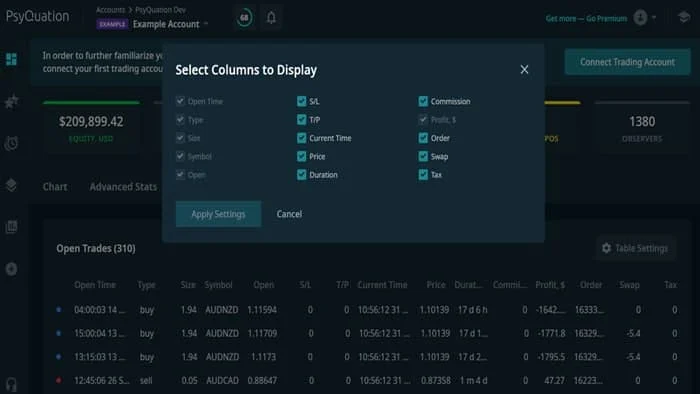Select open price cell 1.11709
Viewport: 700px width, 394px height.
[262, 333]
